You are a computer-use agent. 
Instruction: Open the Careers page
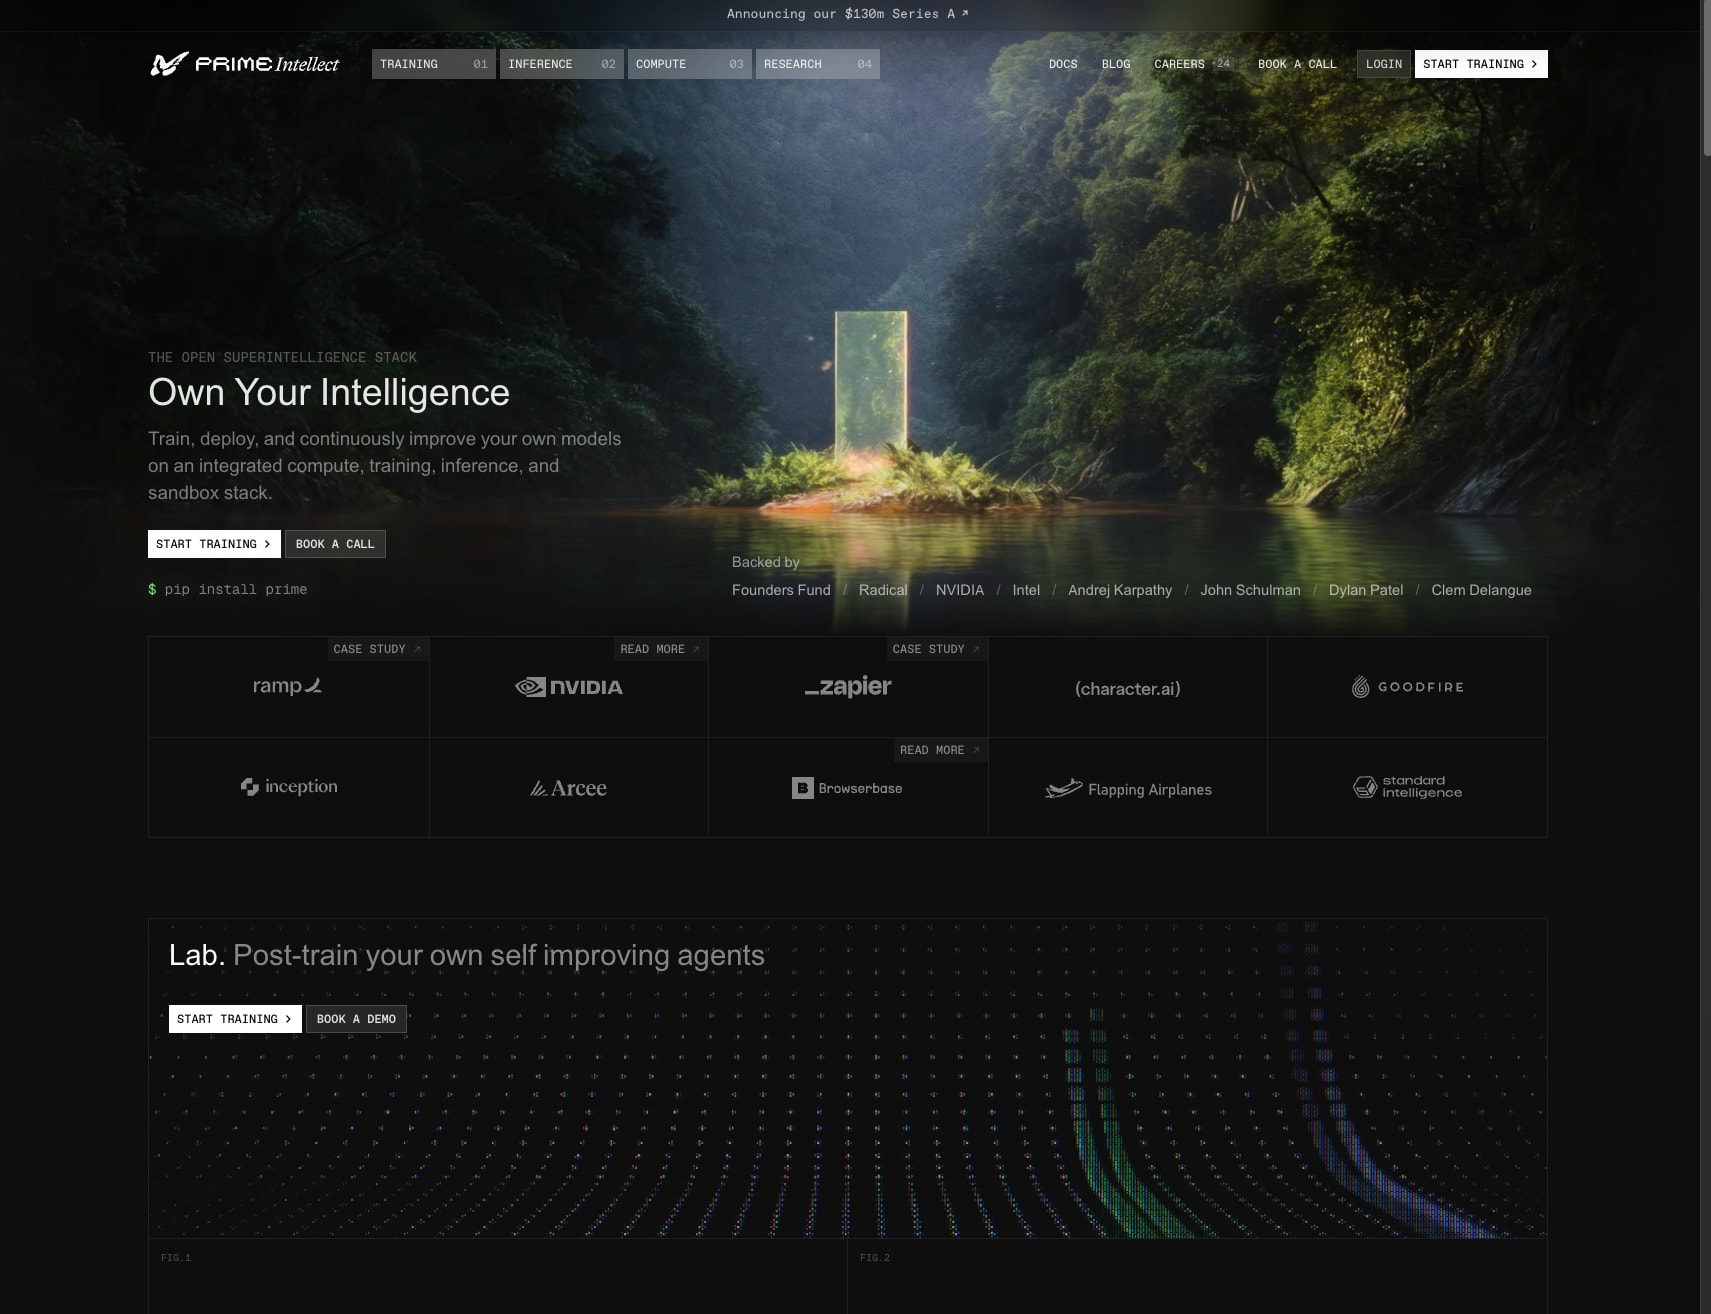[x=1179, y=64]
